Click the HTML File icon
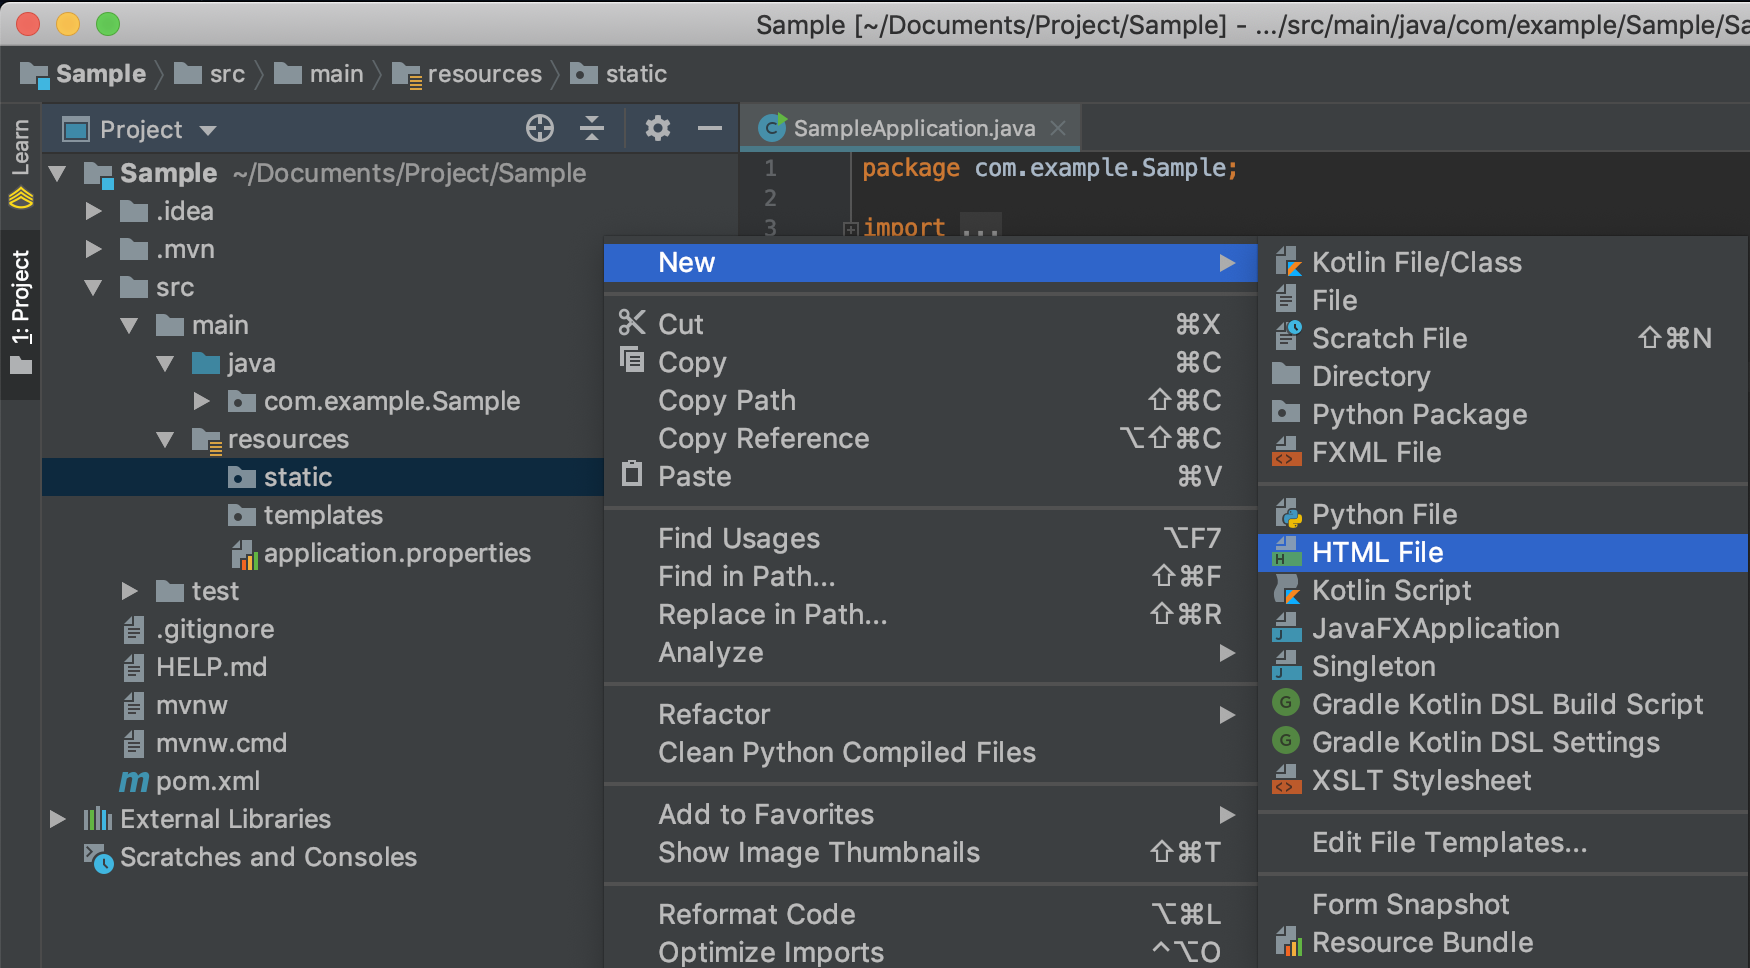 point(1286,552)
